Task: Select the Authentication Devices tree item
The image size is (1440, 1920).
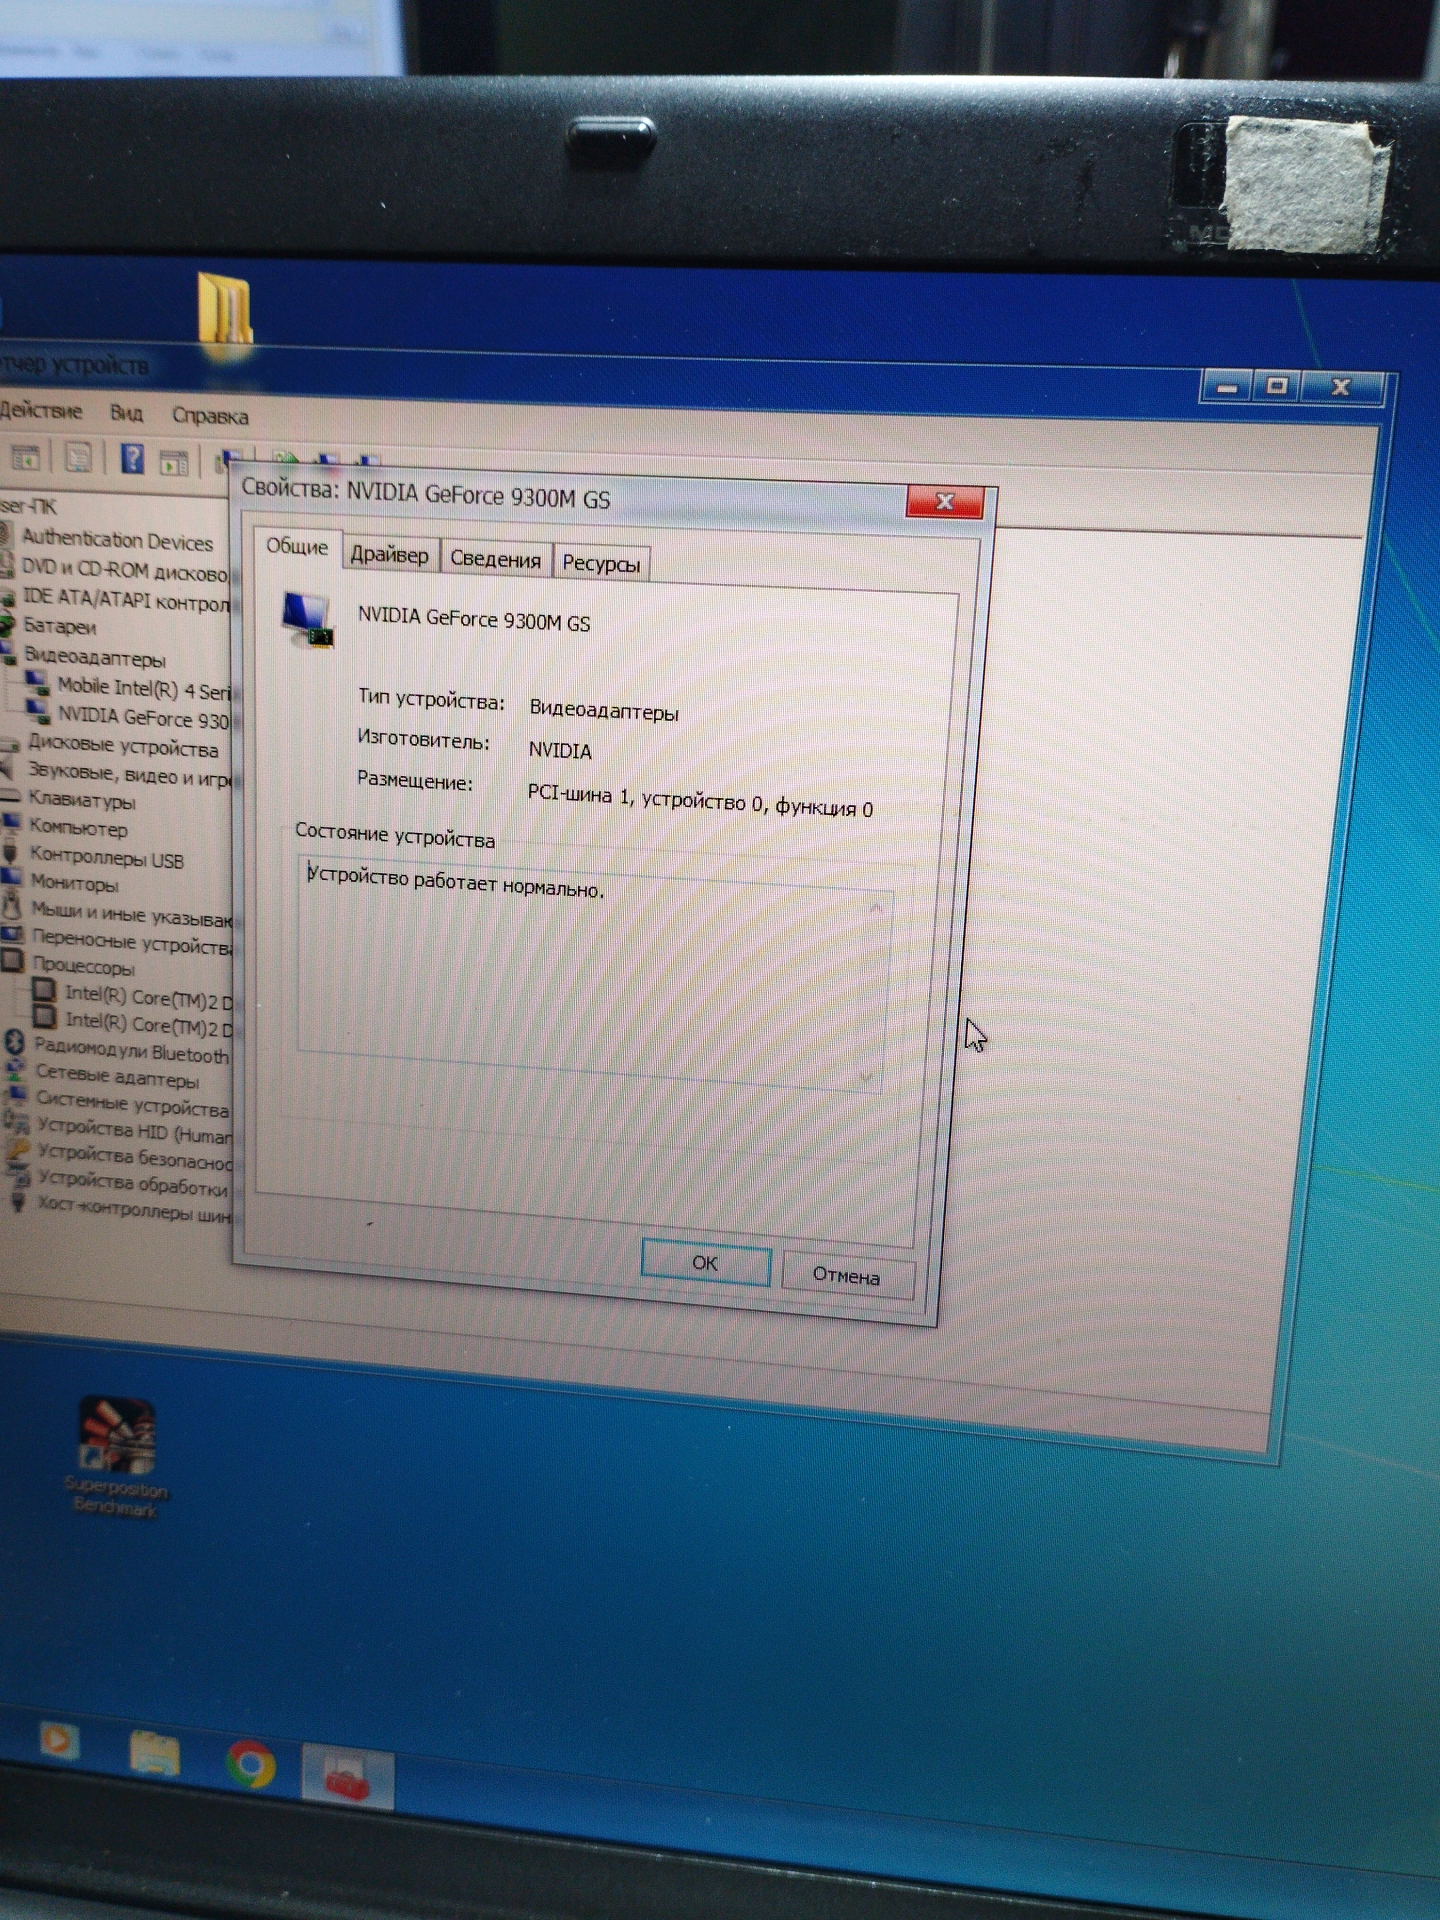Action: [117, 540]
